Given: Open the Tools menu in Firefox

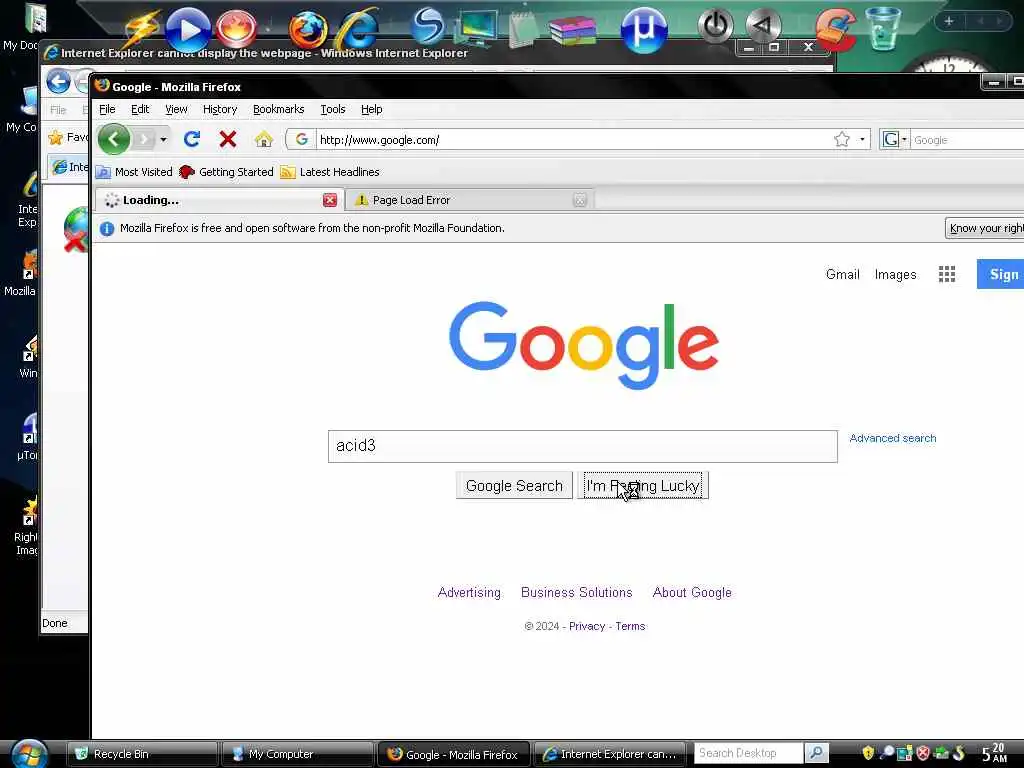Looking at the screenshot, I should pos(332,109).
